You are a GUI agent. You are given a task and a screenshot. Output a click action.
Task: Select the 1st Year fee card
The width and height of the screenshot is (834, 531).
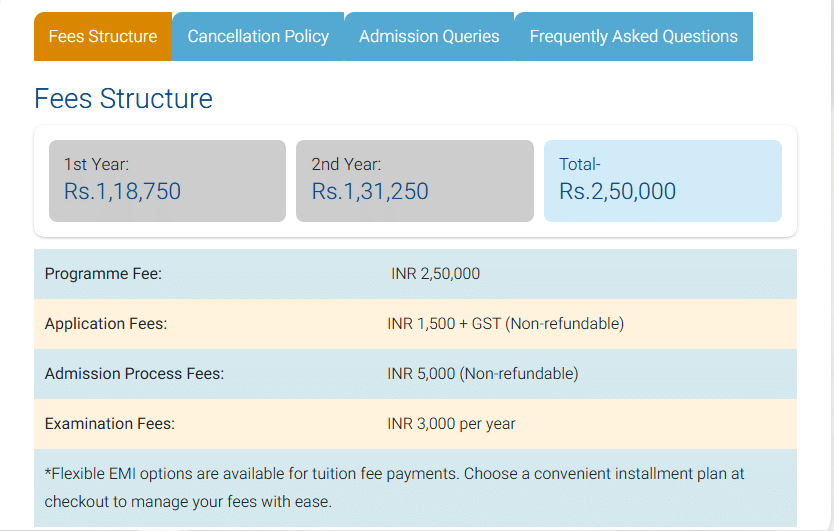167,180
